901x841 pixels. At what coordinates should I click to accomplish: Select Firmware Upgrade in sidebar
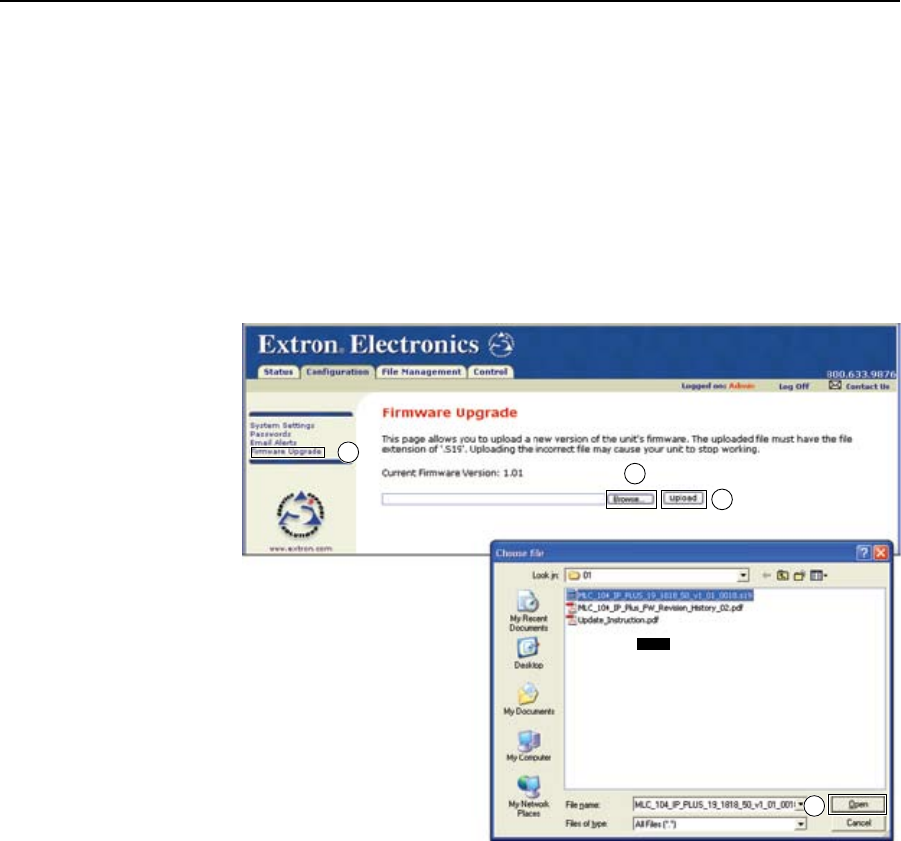tap(287, 452)
